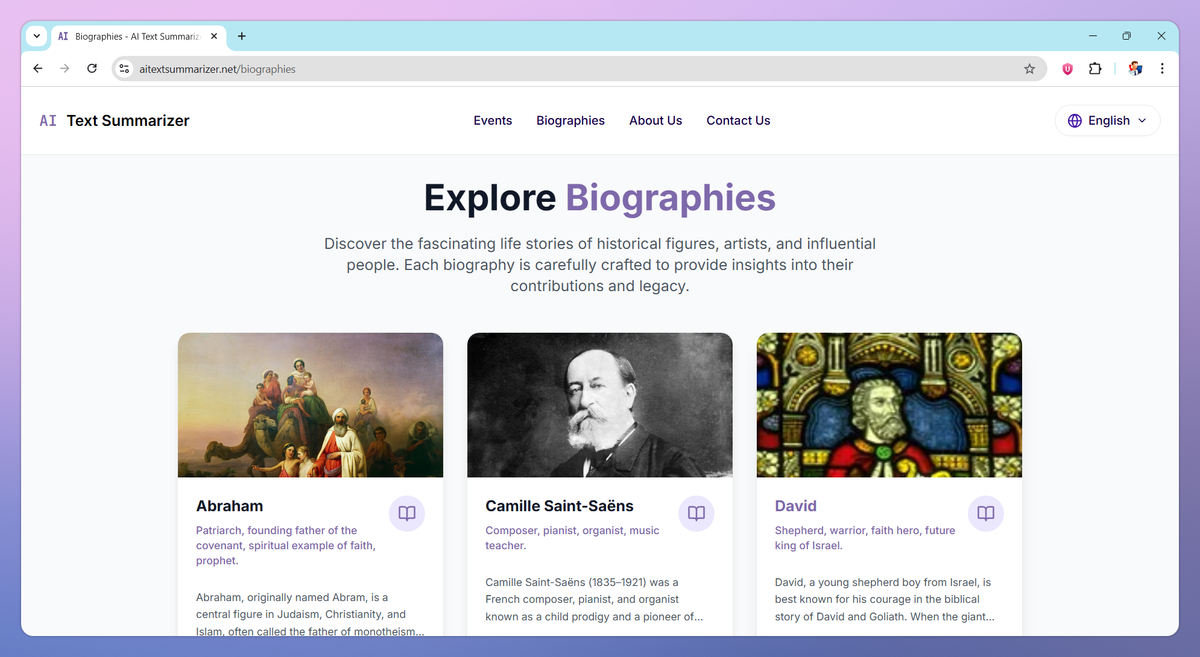Viewport: 1200px width, 657px height.
Task: Go forward to the next page
Action: pyautogui.click(x=65, y=69)
